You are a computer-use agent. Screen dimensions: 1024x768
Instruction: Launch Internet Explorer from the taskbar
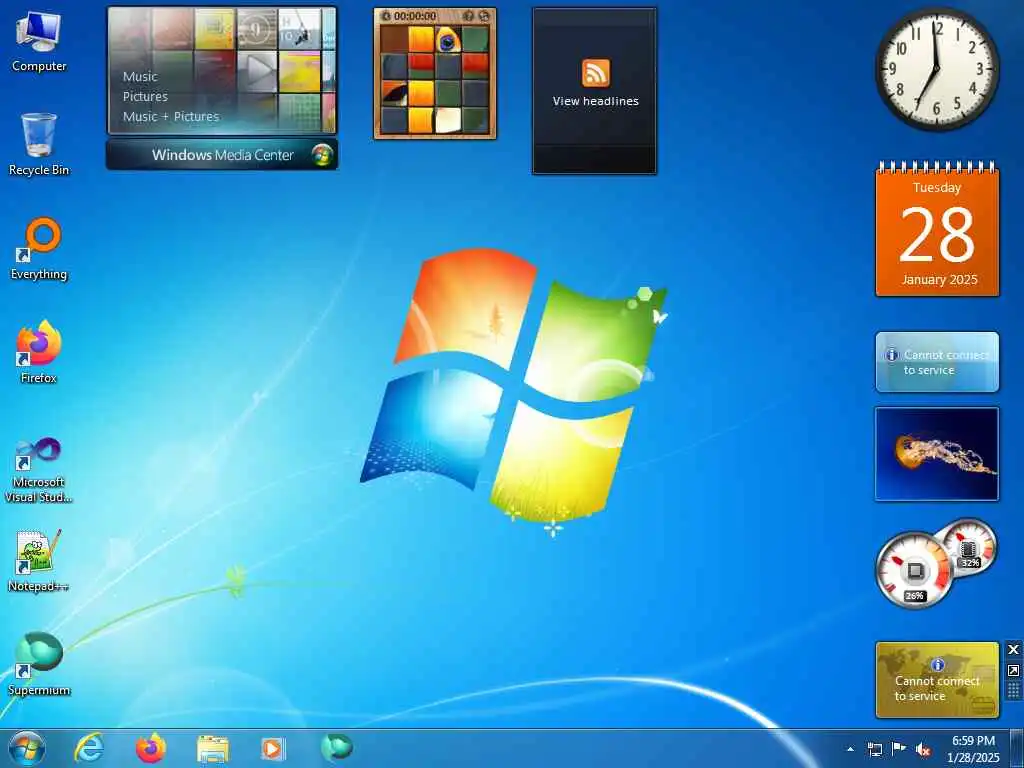(89, 748)
